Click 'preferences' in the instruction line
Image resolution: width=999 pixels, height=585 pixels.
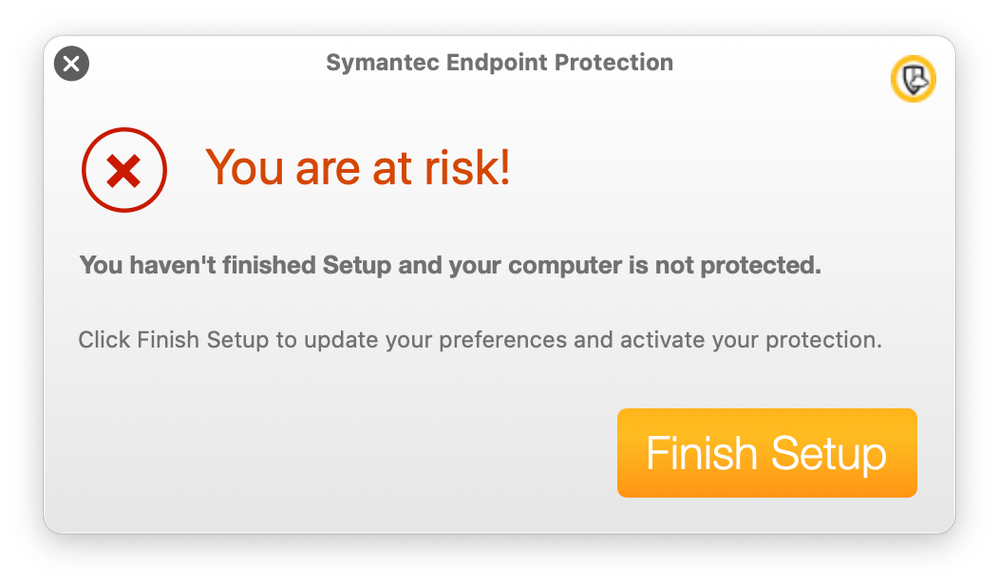click(x=503, y=340)
